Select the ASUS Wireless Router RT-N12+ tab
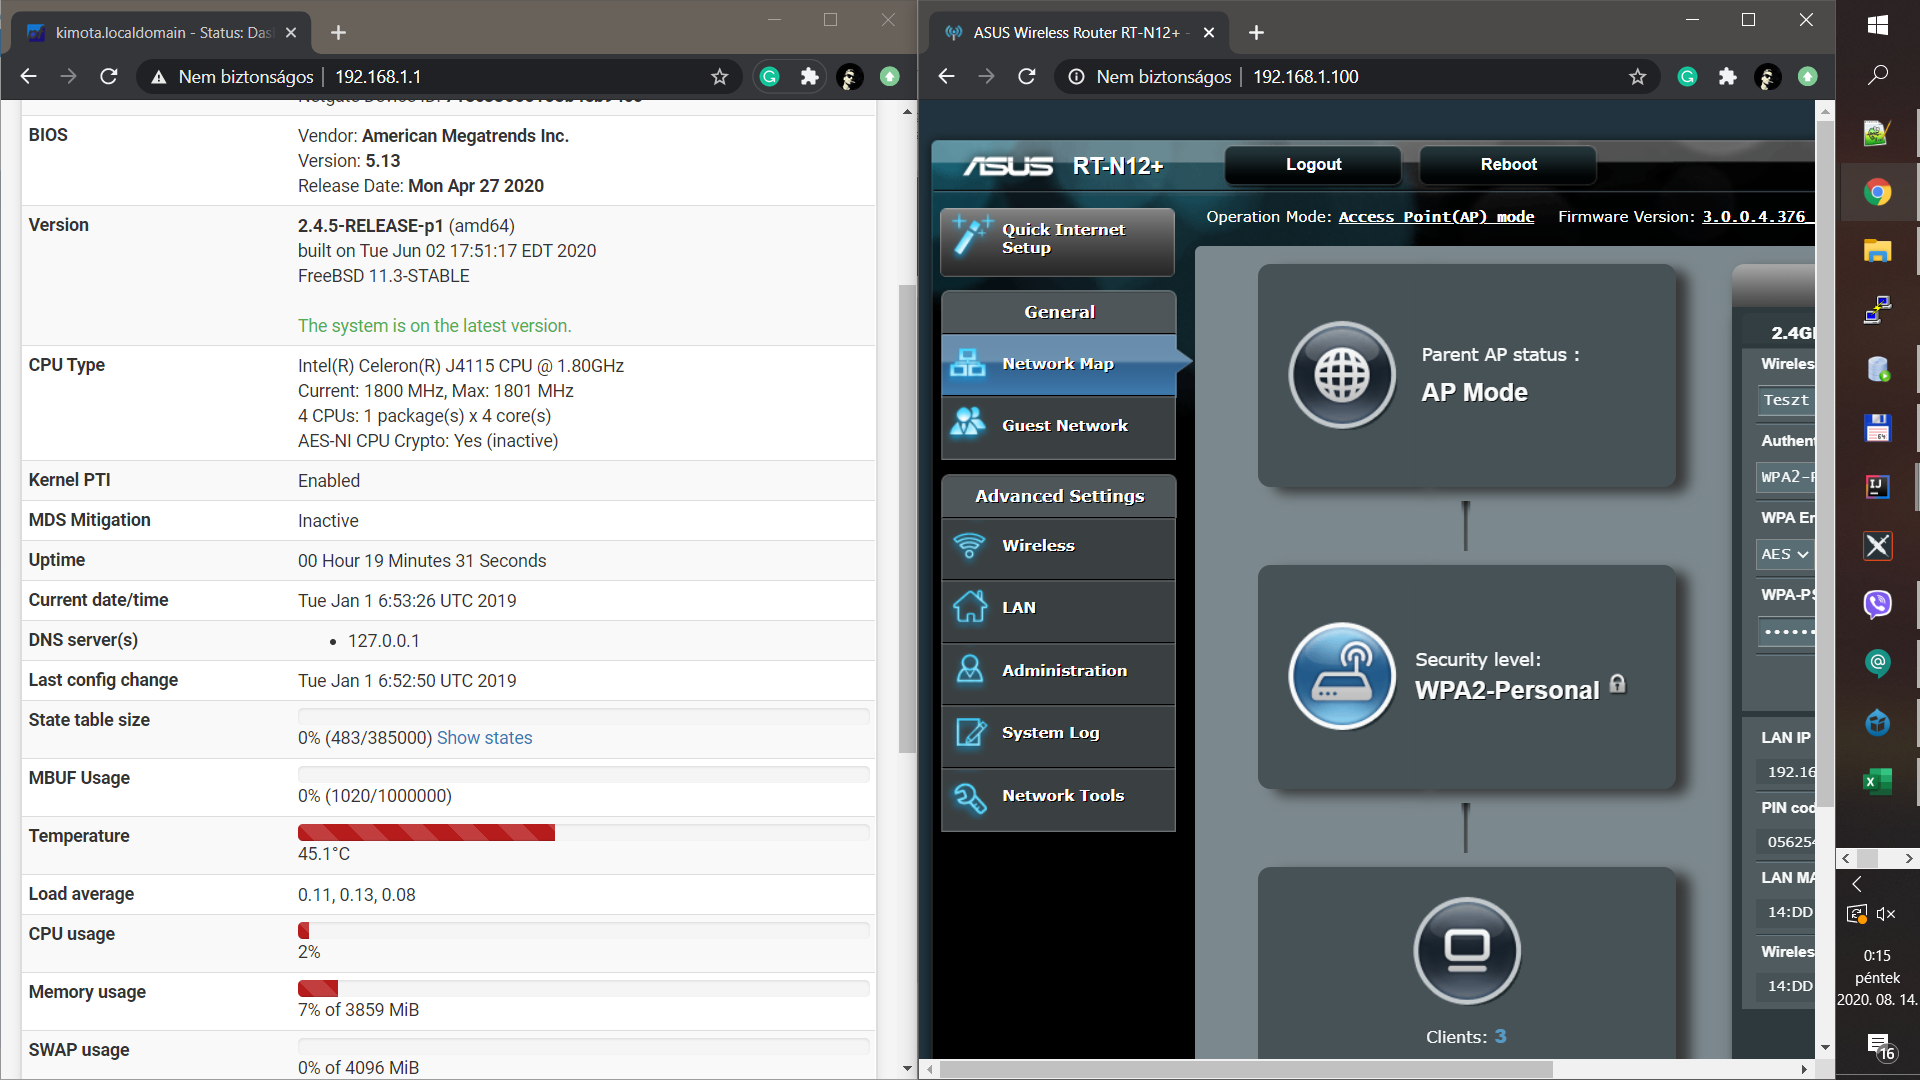The image size is (1920, 1080). 1078,33
